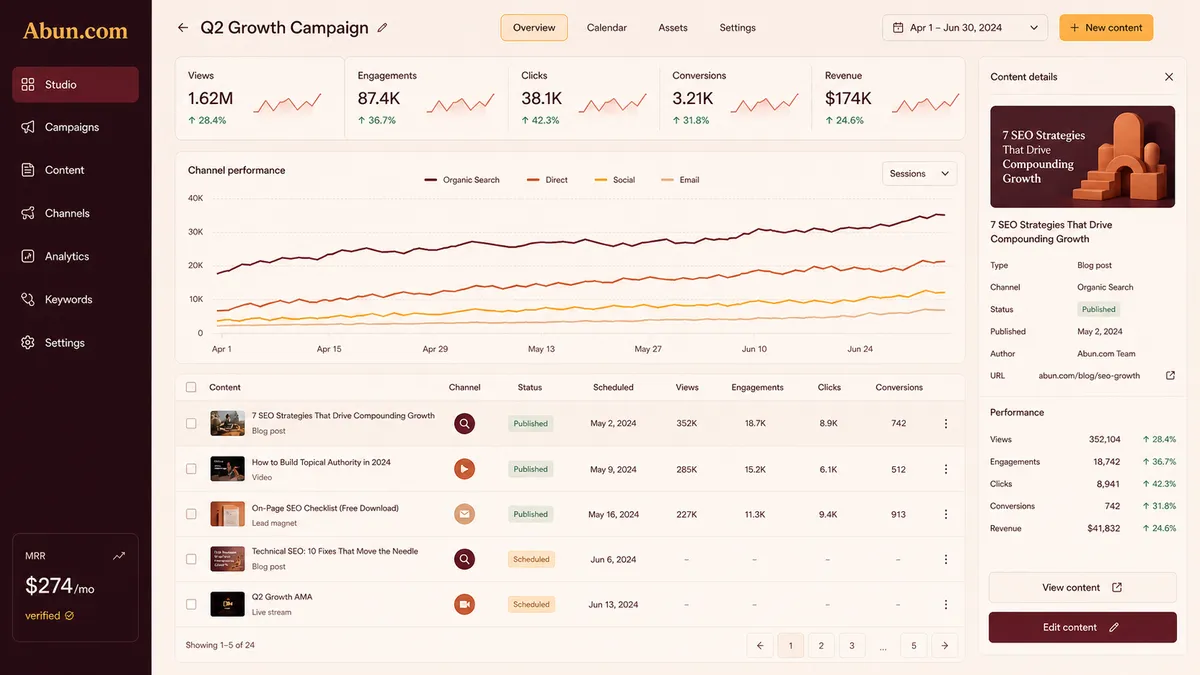Click the verified badge icon under MRR
The height and width of the screenshot is (675, 1200).
(x=69, y=616)
